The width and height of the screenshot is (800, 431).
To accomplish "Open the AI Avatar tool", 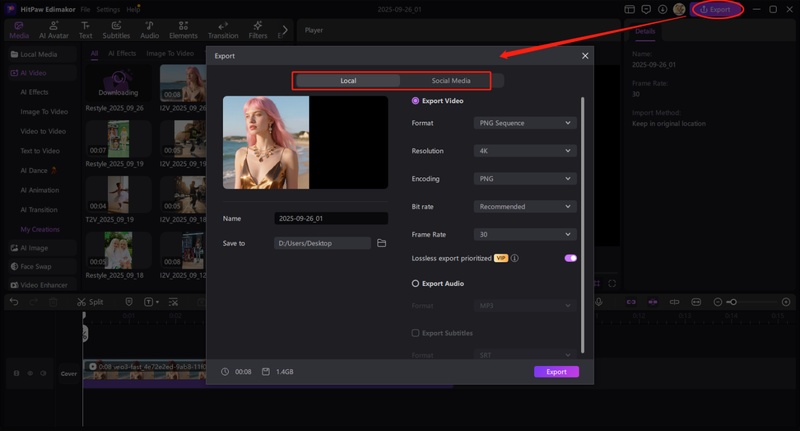I will 54,29.
